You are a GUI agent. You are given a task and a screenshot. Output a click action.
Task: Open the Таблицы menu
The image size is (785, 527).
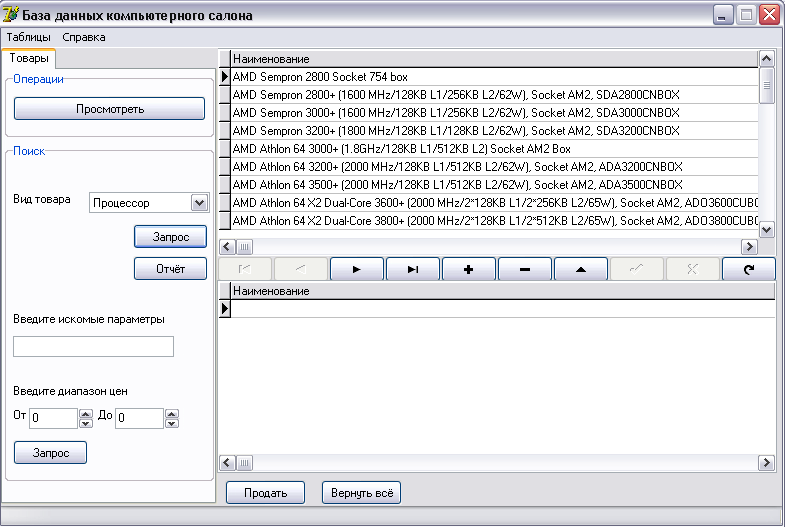tap(29, 37)
